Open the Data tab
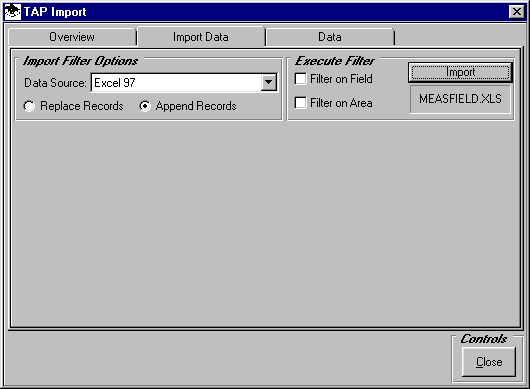The height and width of the screenshot is (389, 530). tap(330, 37)
